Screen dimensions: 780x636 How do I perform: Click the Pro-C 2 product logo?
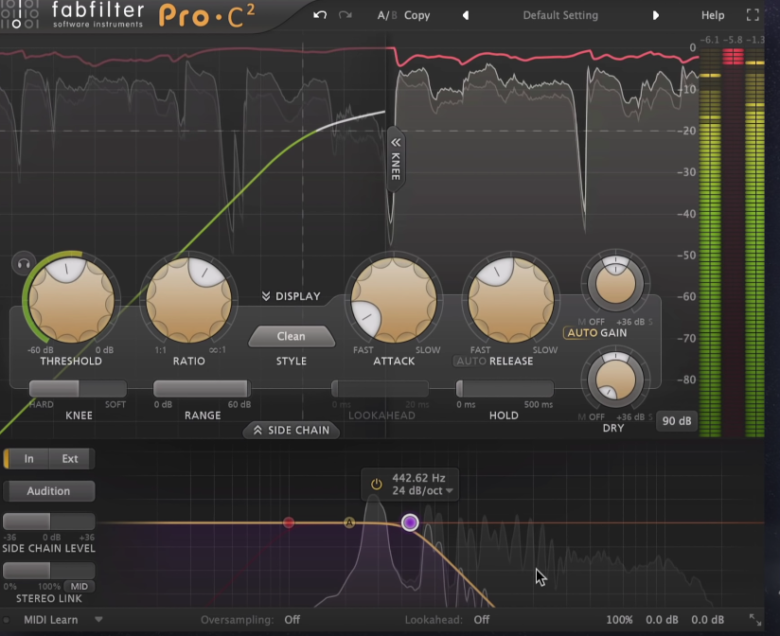point(207,16)
